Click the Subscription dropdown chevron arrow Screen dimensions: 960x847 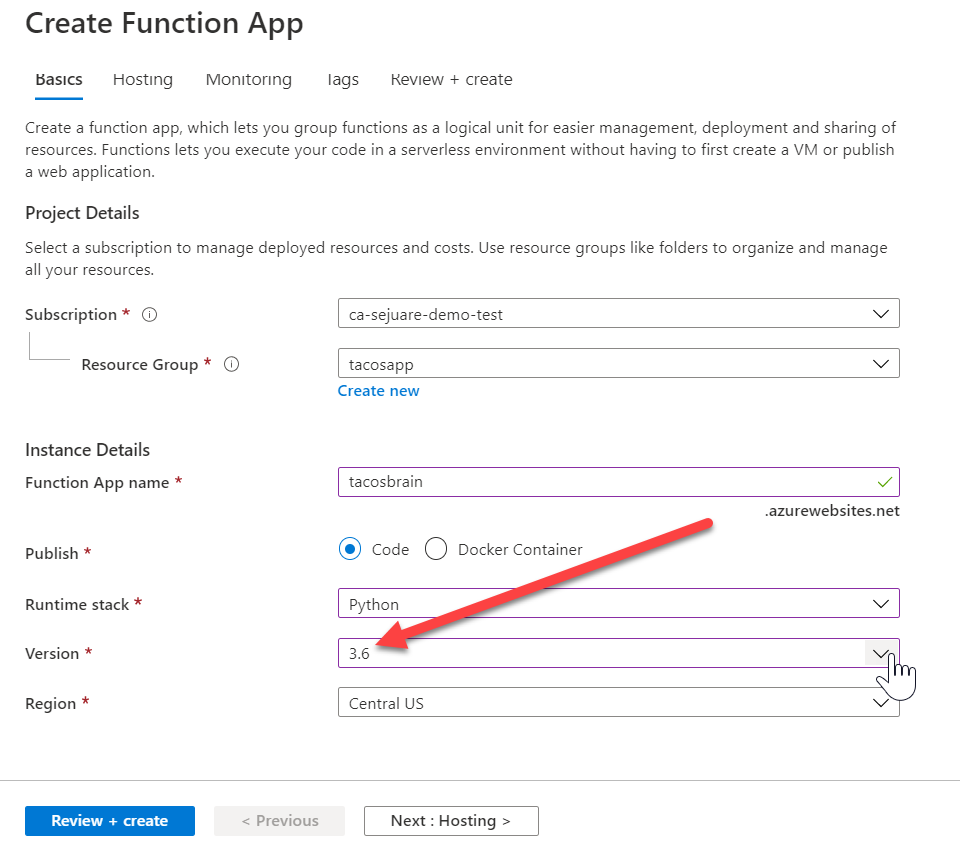[x=881, y=313]
